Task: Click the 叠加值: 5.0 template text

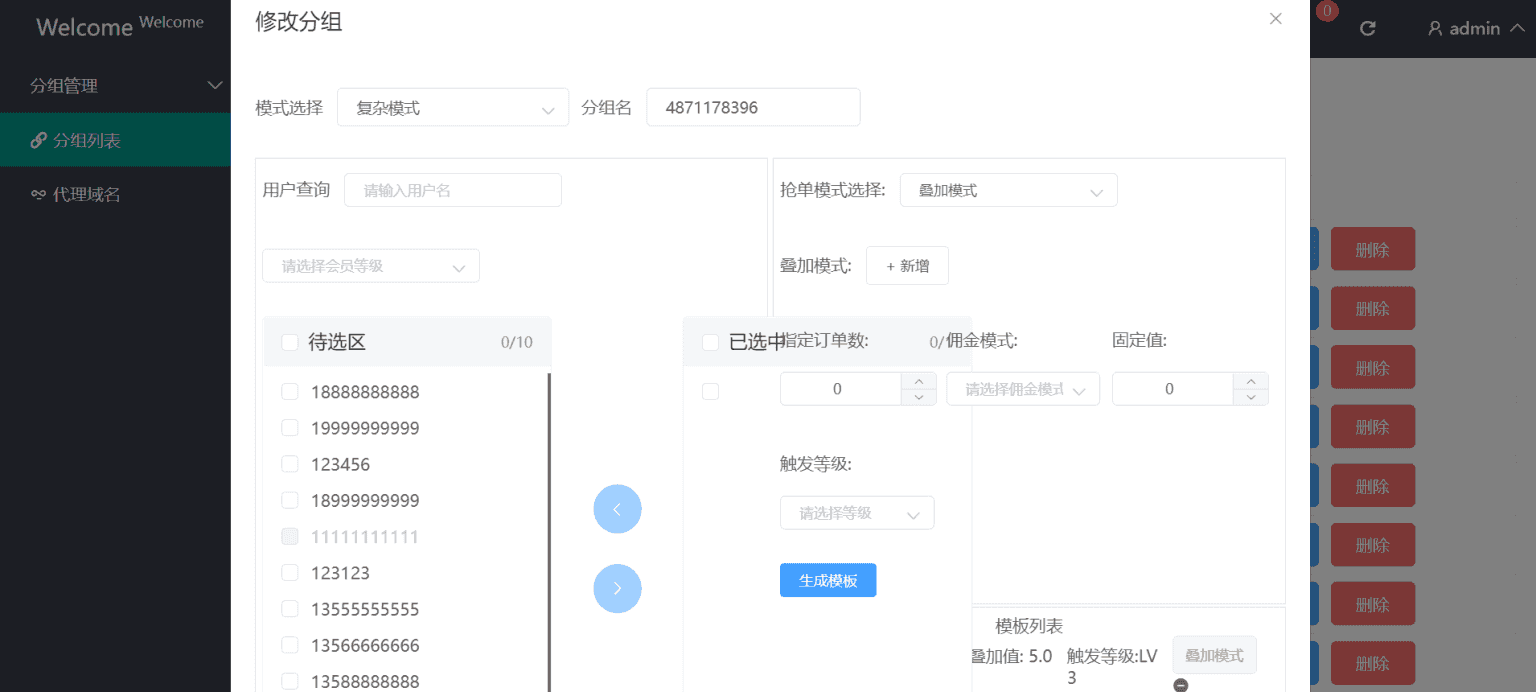Action: tap(1012, 656)
